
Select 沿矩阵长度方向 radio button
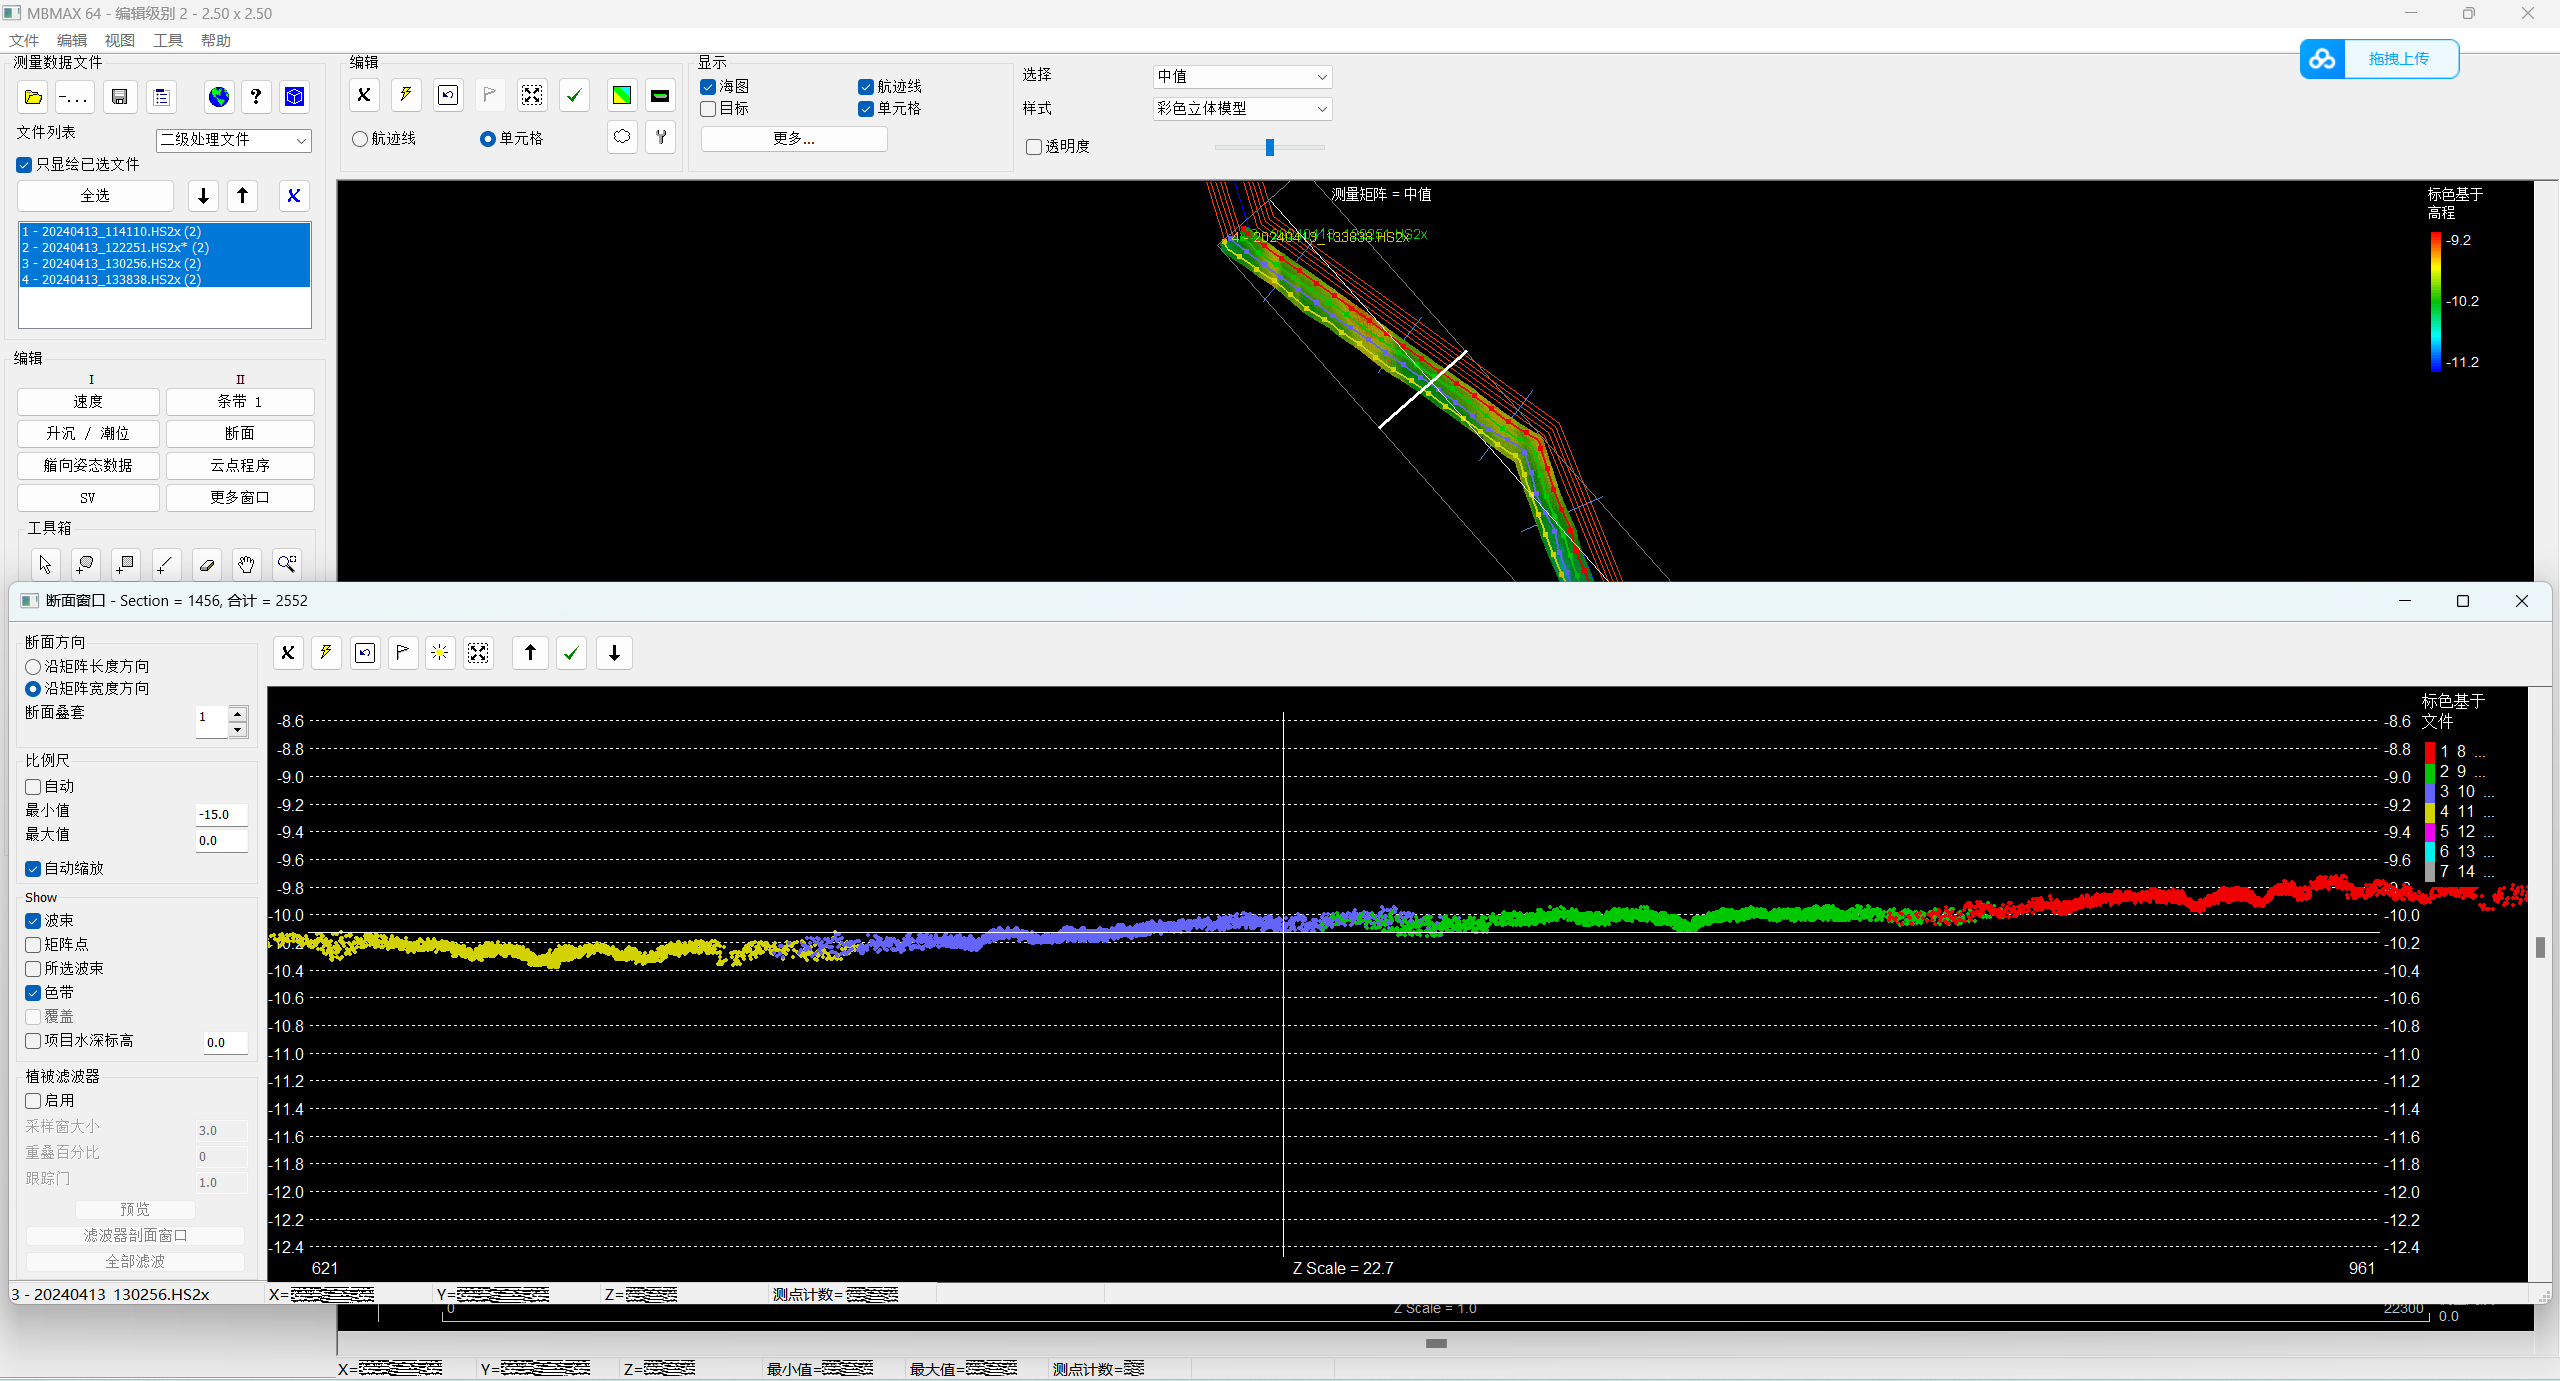click(33, 667)
